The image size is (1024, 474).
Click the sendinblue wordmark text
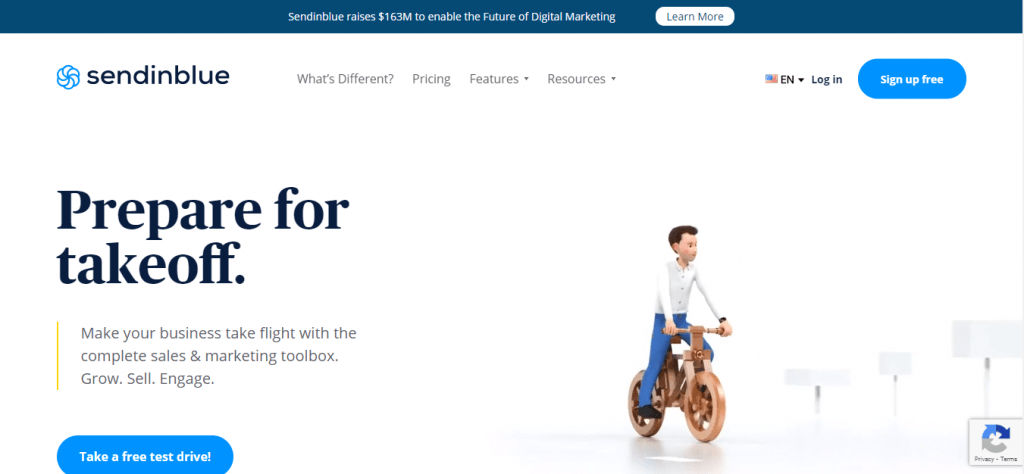point(158,76)
